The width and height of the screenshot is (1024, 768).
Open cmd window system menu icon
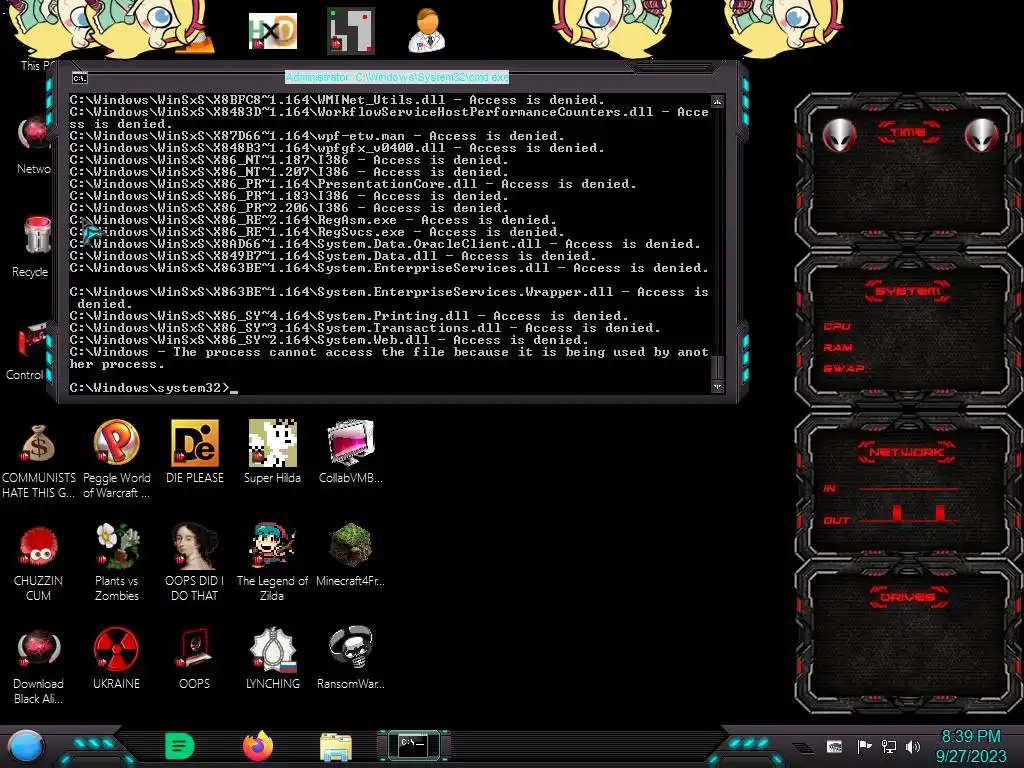click(80, 78)
